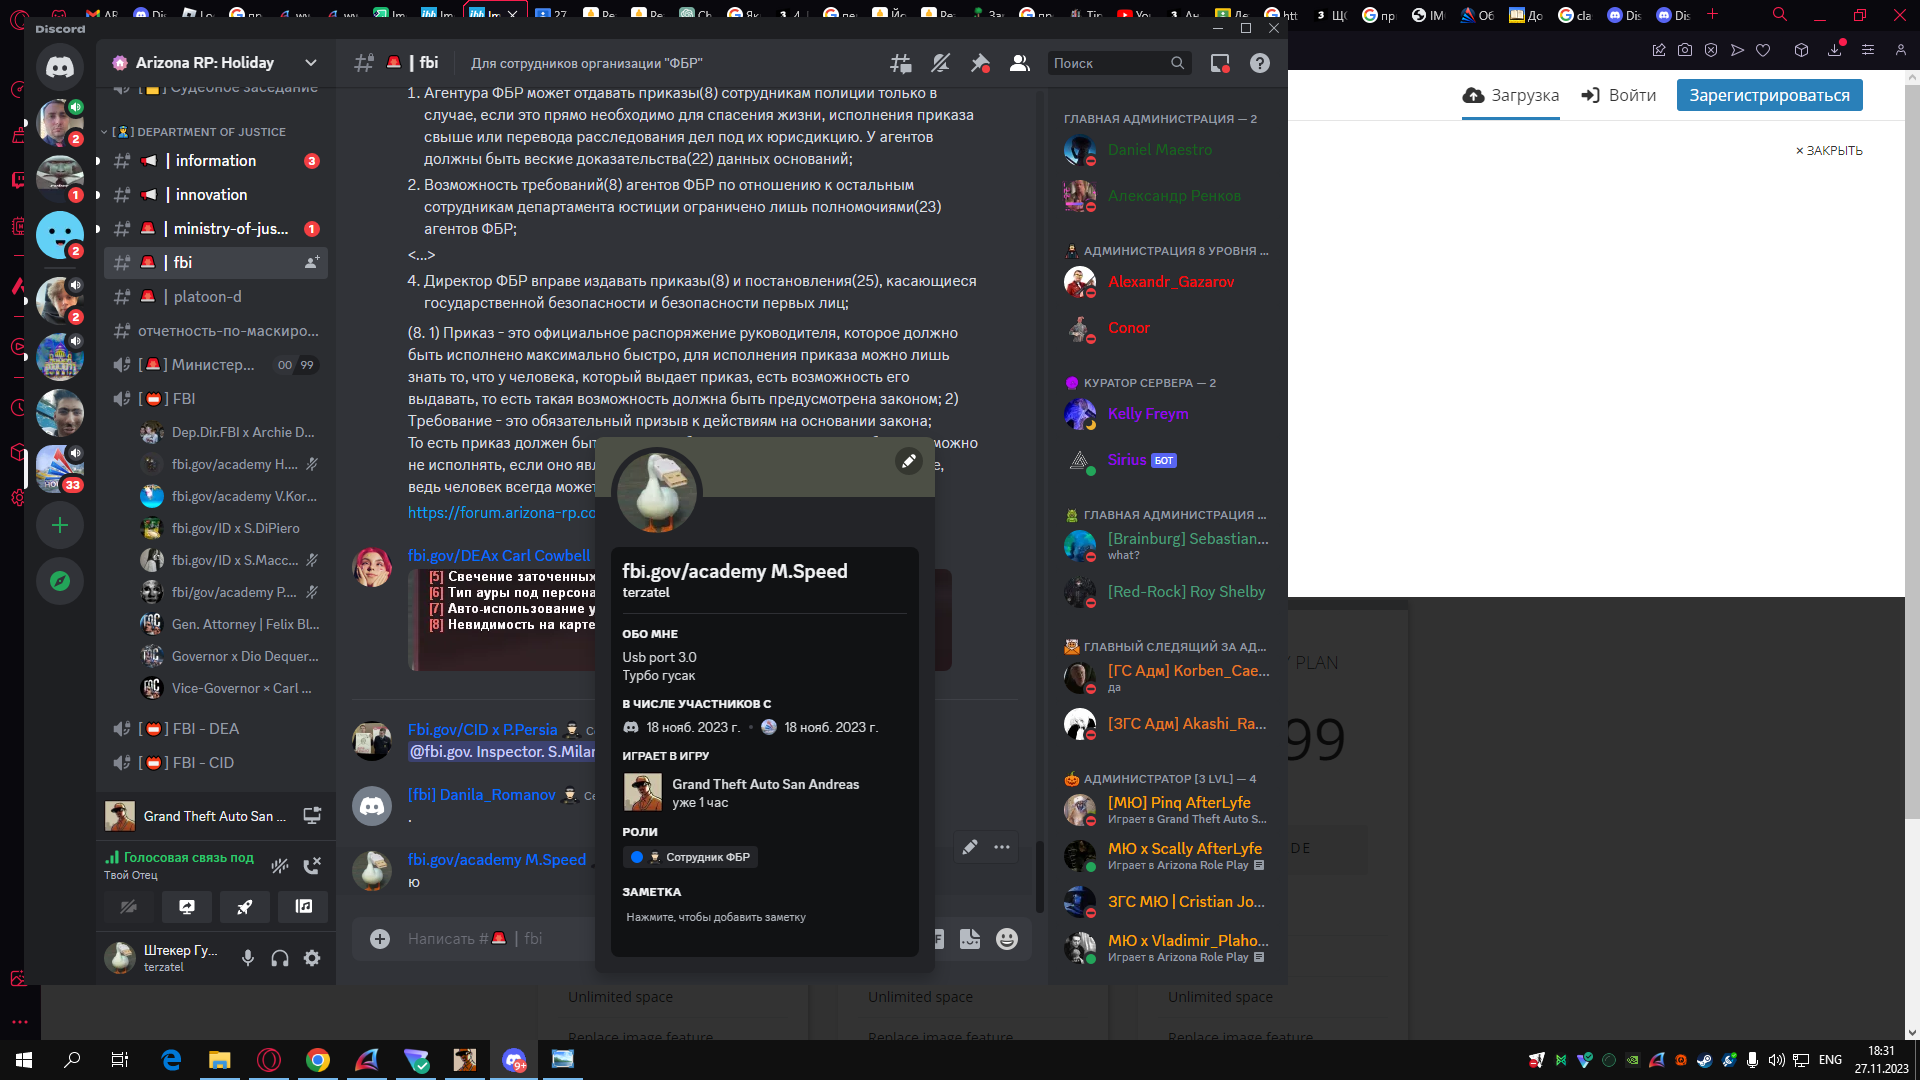The height and width of the screenshot is (1080, 1920).
Task: Disconnect from voice channel
Action: point(312,865)
